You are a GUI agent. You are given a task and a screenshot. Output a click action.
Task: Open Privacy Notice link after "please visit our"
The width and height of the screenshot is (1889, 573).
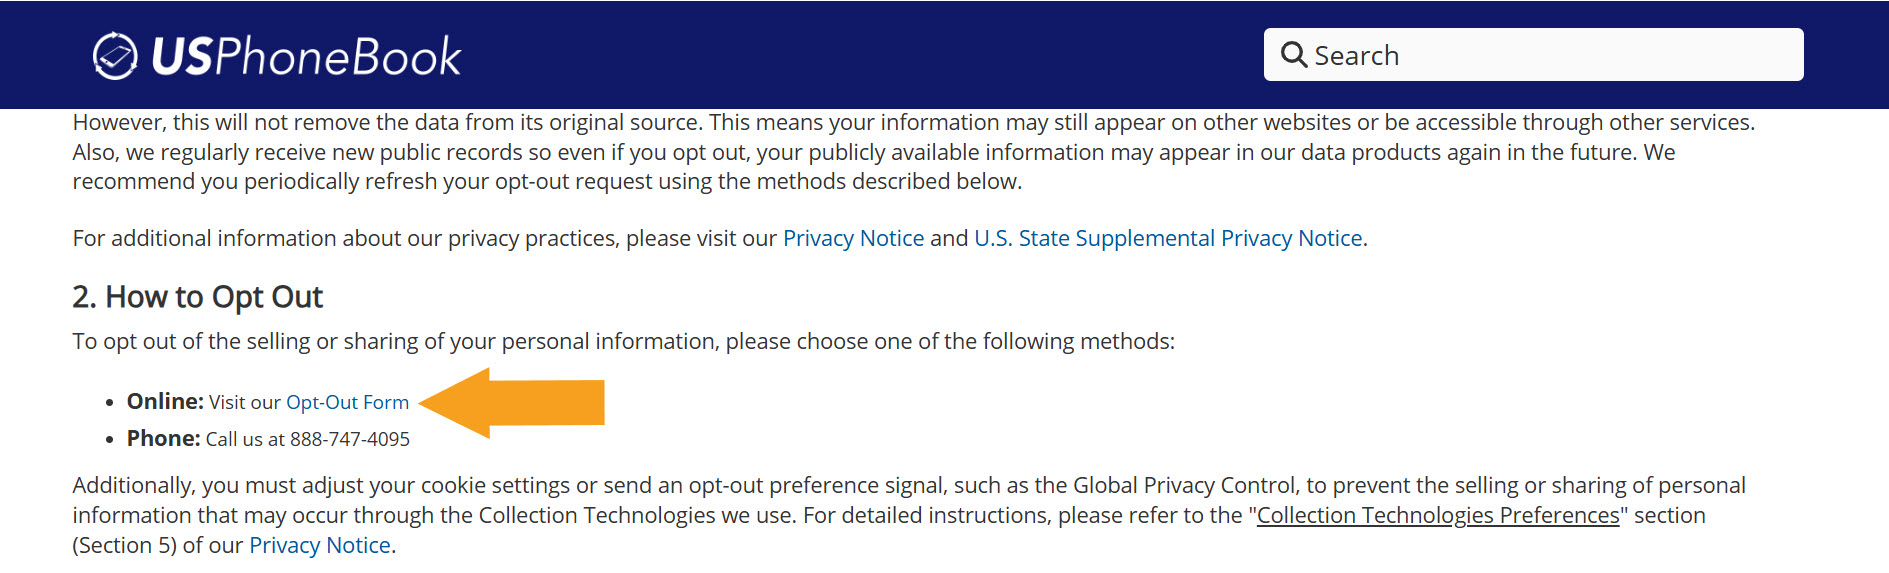click(x=853, y=238)
